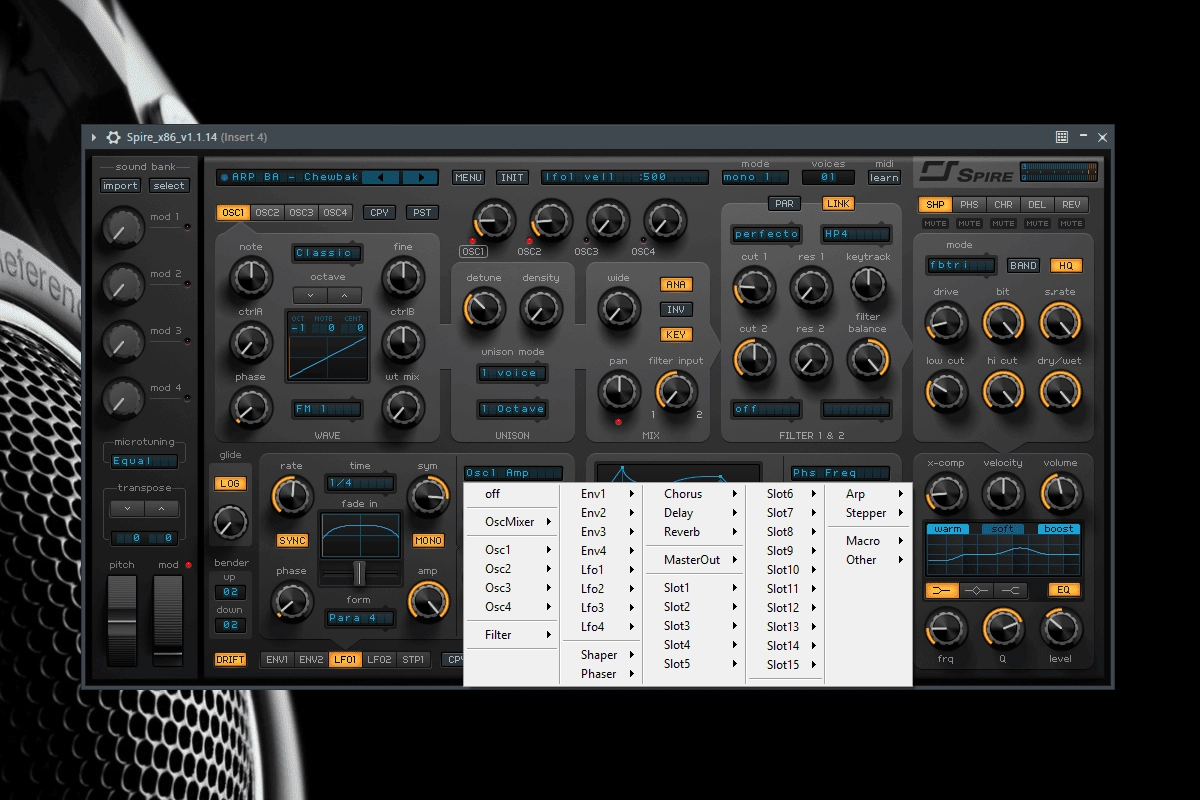Toggle the INV invert button
The image size is (1200, 800).
click(x=677, y=310)
